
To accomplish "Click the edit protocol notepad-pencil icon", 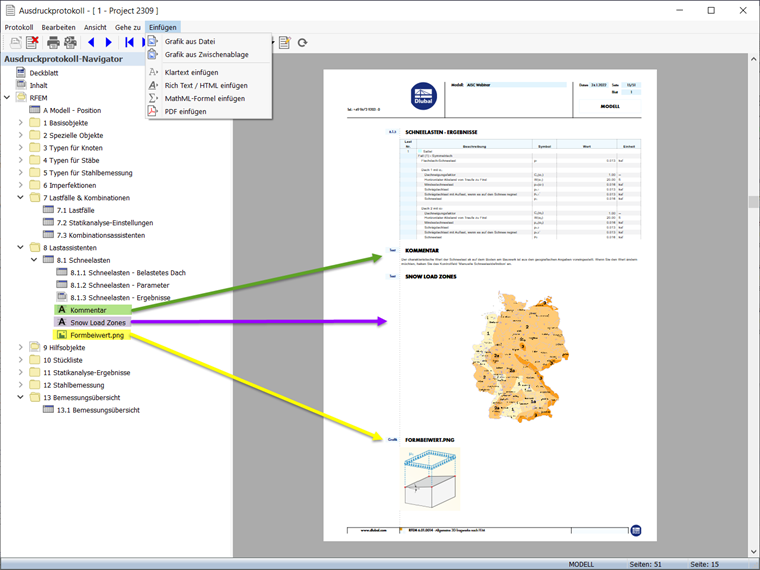I will coord(285,43).
